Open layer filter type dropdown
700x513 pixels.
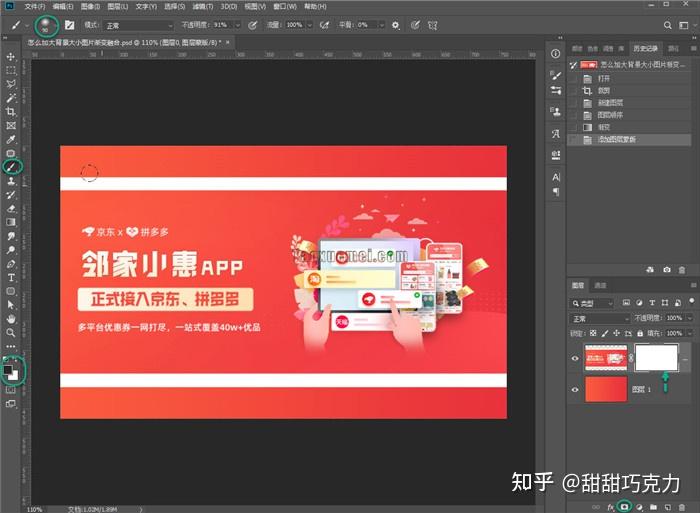pyautogui.click(x=592, y=303)
